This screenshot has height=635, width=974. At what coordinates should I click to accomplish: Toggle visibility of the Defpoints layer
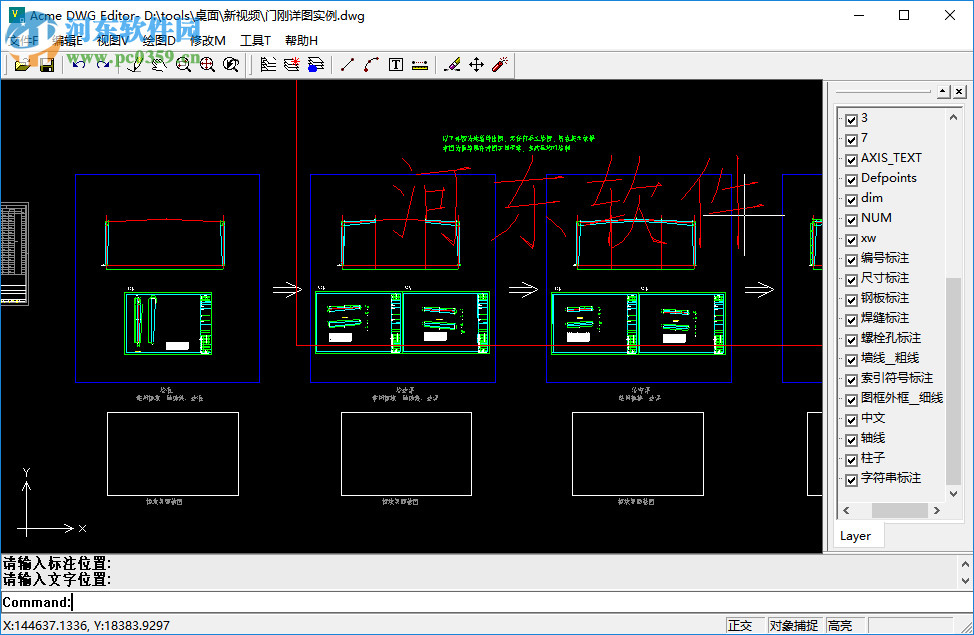[x=852, y=178]
